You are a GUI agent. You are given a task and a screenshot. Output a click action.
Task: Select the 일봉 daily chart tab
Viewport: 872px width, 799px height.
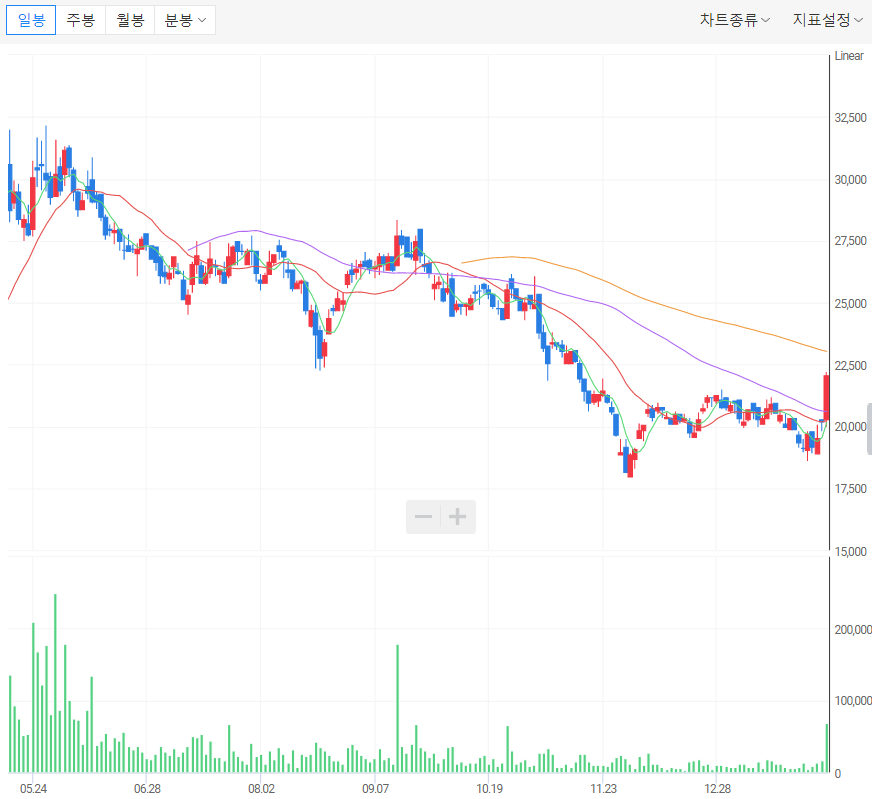point(31,20)
